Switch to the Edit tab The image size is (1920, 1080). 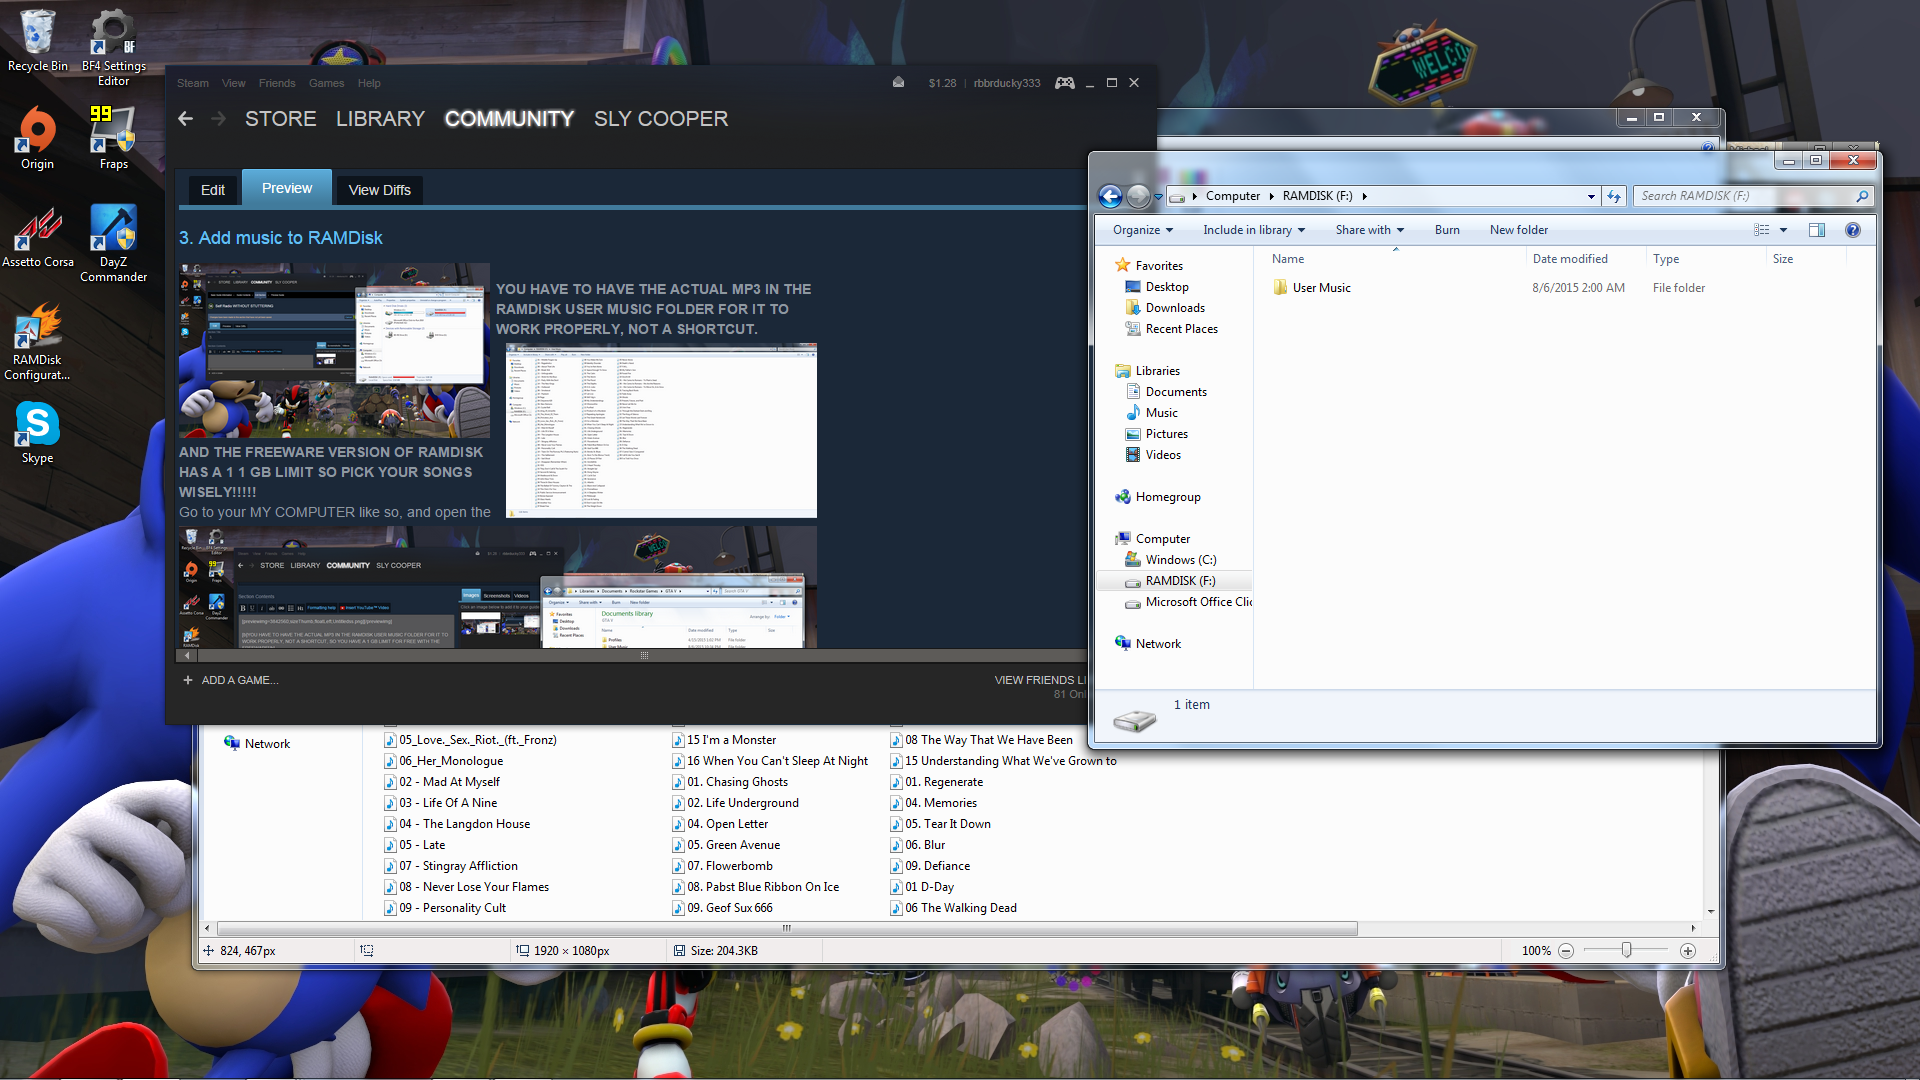point(212,190)
